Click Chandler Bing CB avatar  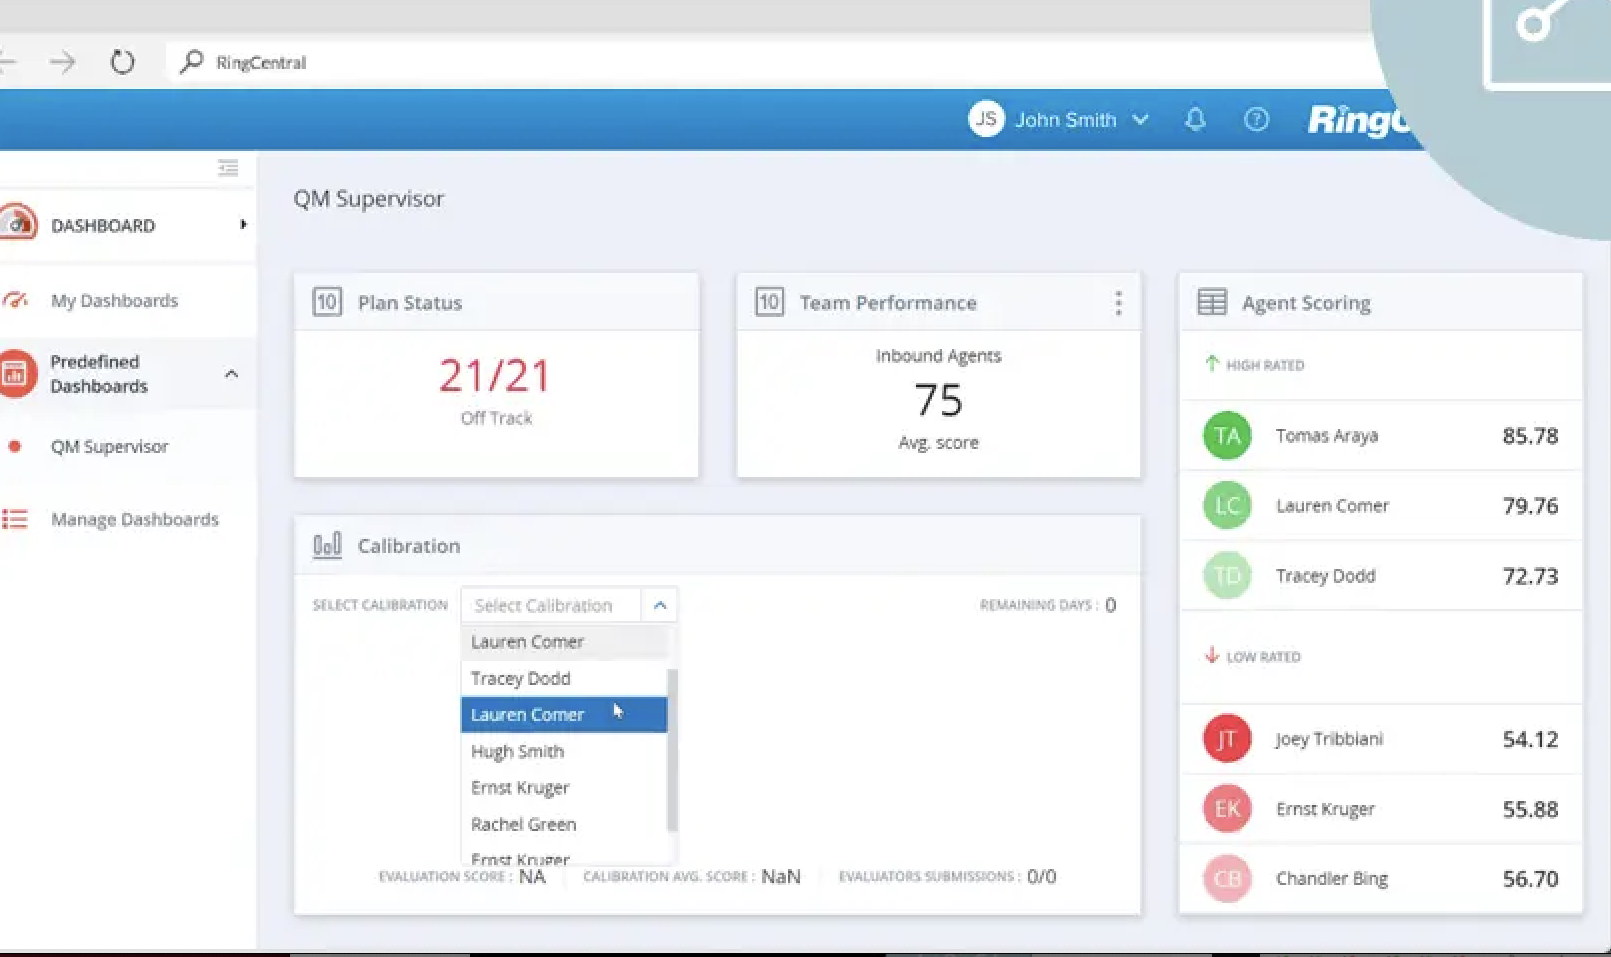(1227, 879)
